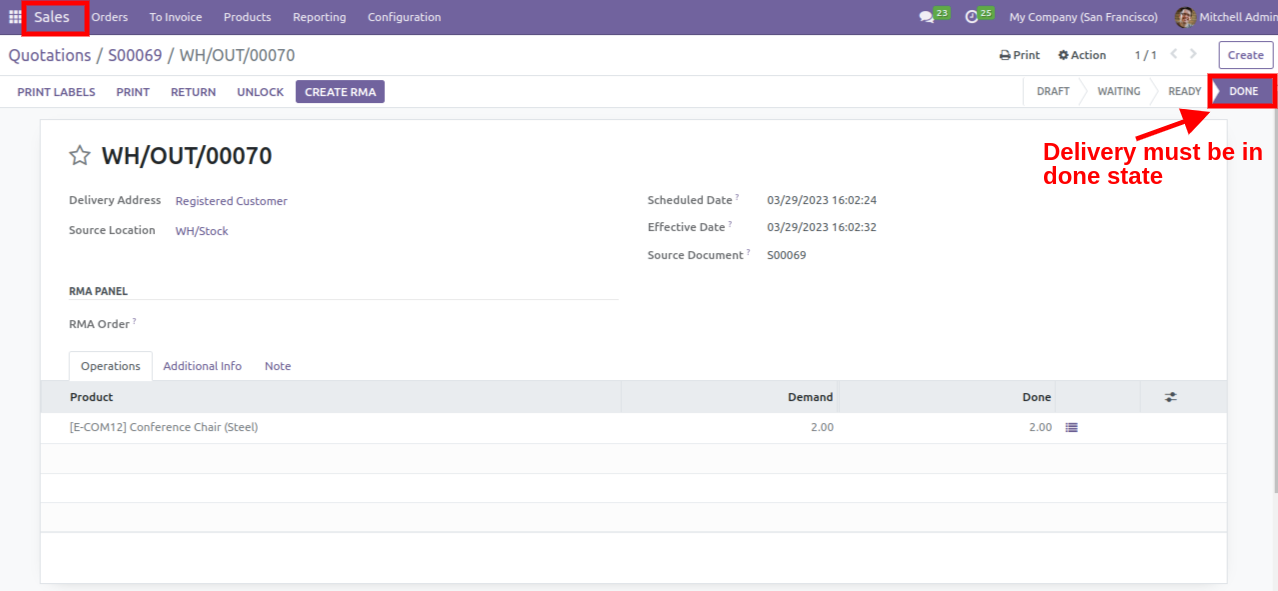
Task: Open the Print dropdown menu
Action: tap(1020, 55)
